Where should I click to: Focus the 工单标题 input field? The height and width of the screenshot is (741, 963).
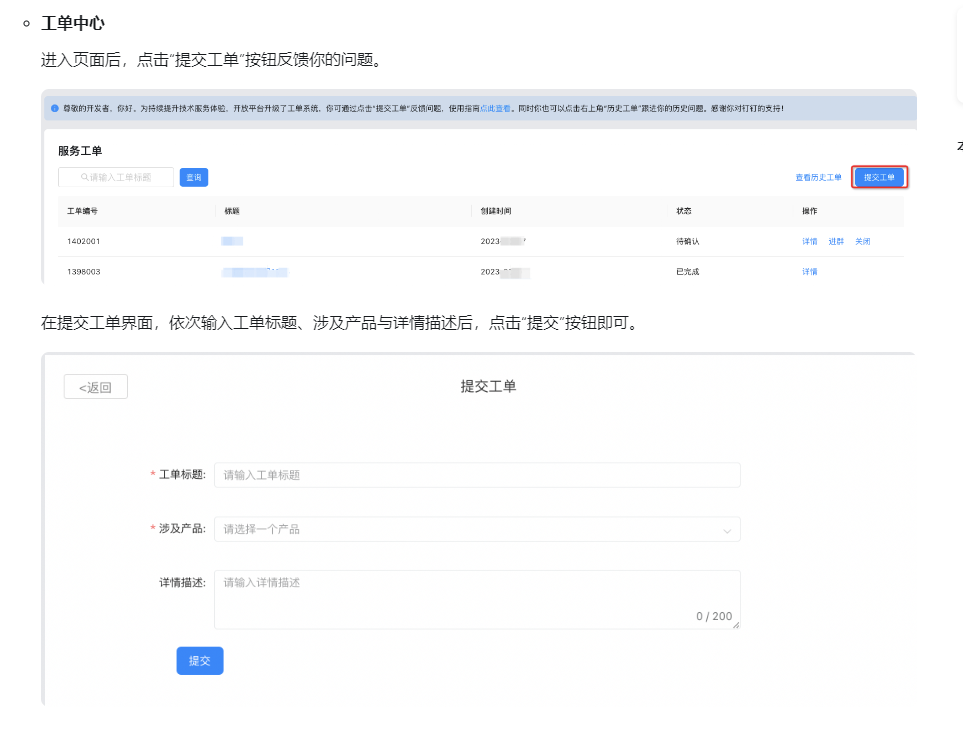pos(477,475)
